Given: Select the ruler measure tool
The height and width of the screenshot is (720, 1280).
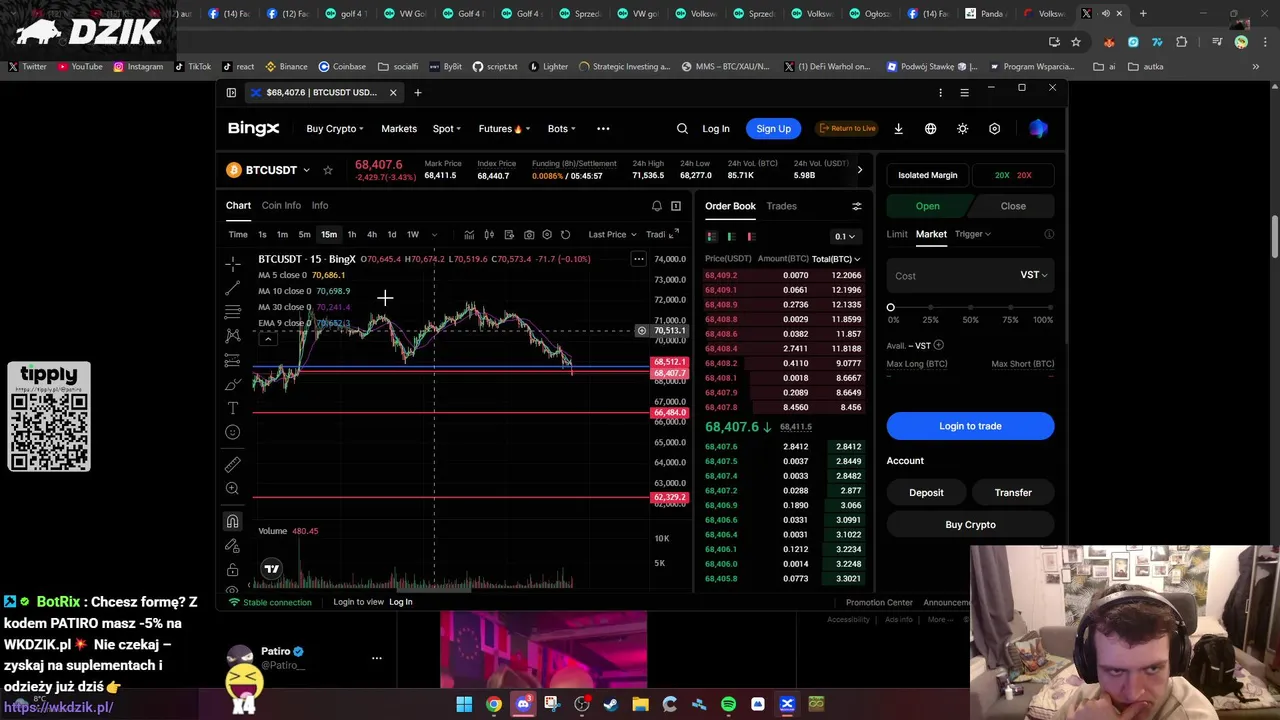Looking at the screenshot, I should point(232,465).
